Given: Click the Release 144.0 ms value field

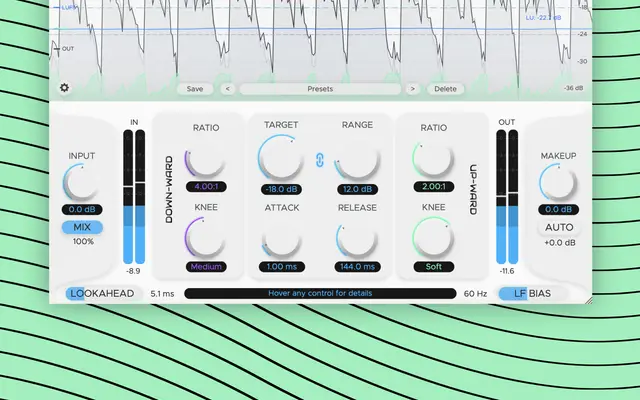Looking at the screenshot, I should click(358, 267).
